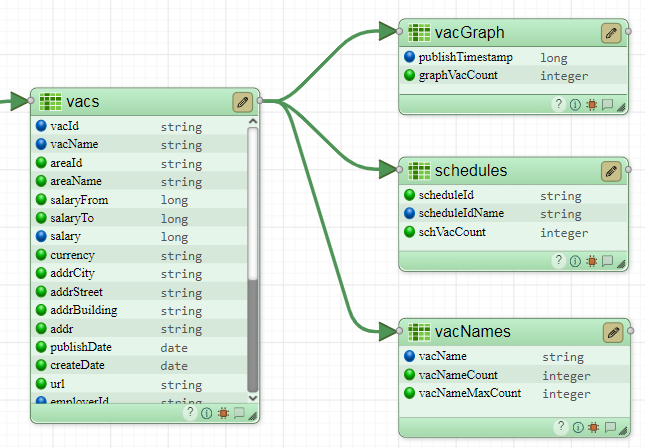Viewport: 645px width, 448px height.
Task: Show the info icon on schedules node
Action: click(575, 261)
